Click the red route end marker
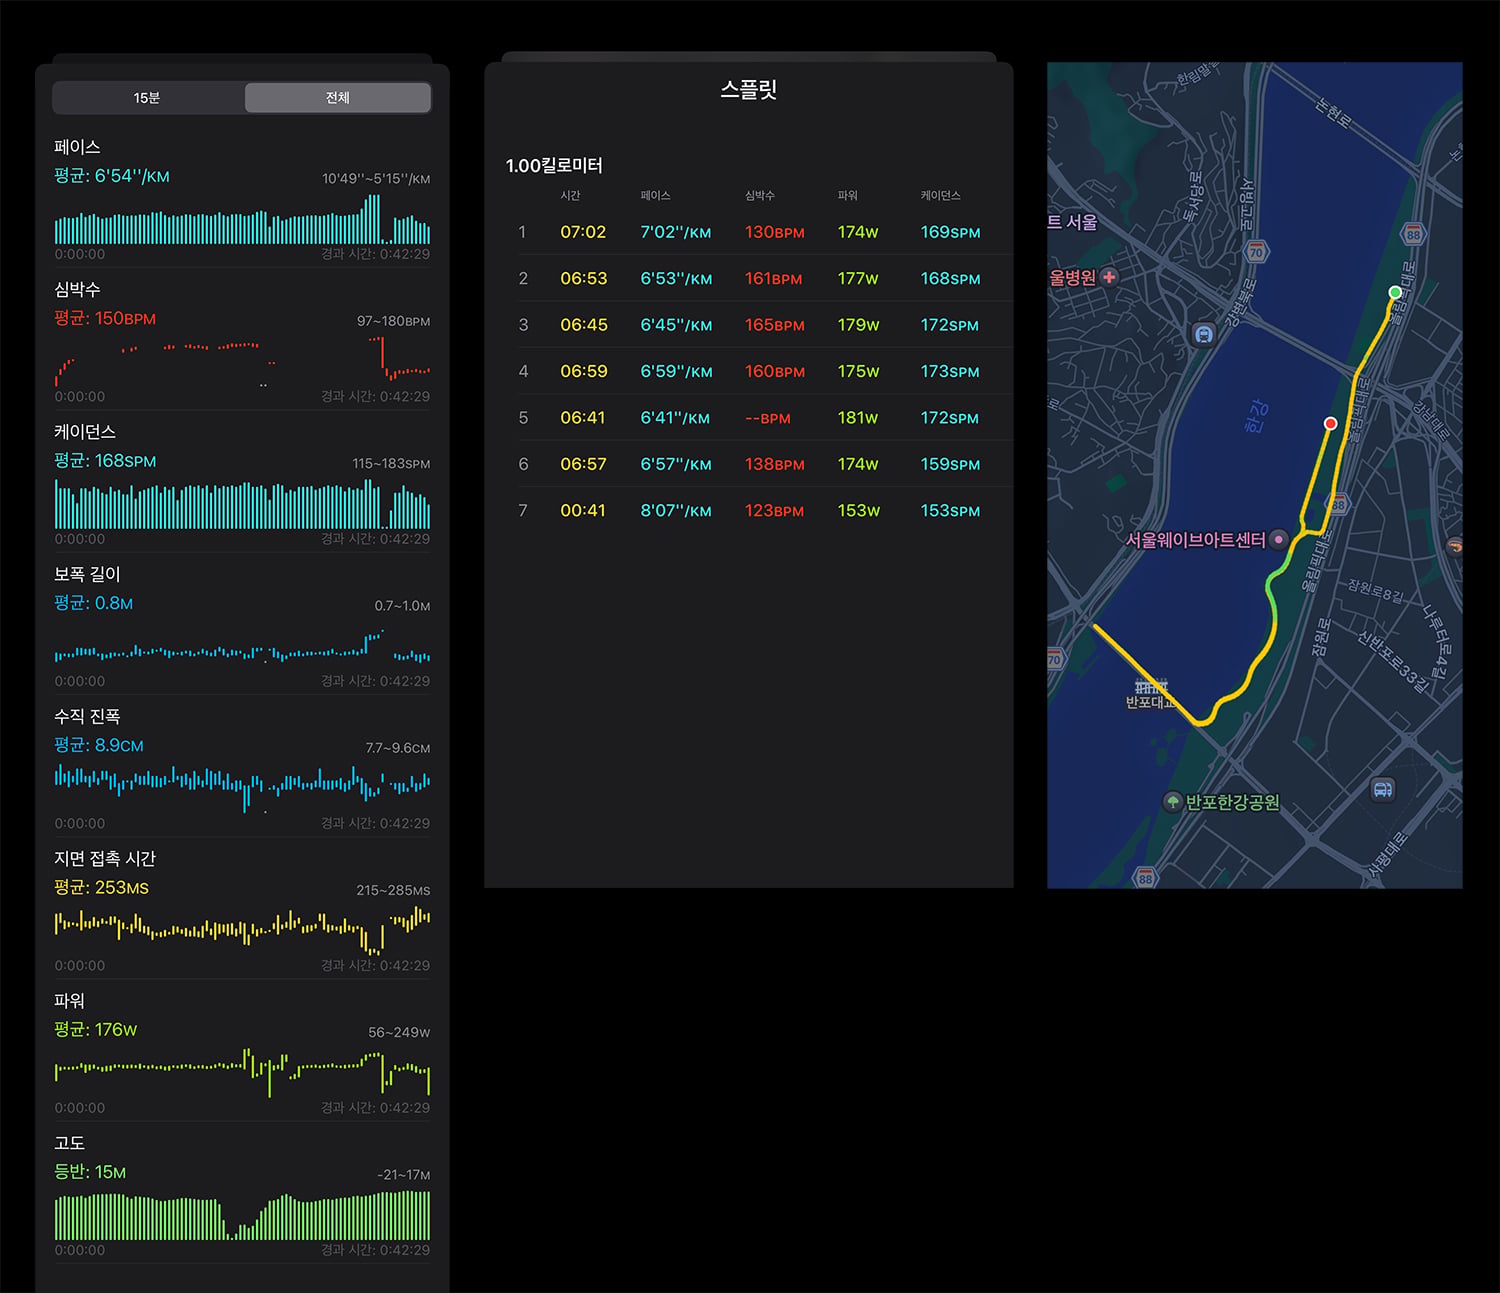 point(1330,423)
